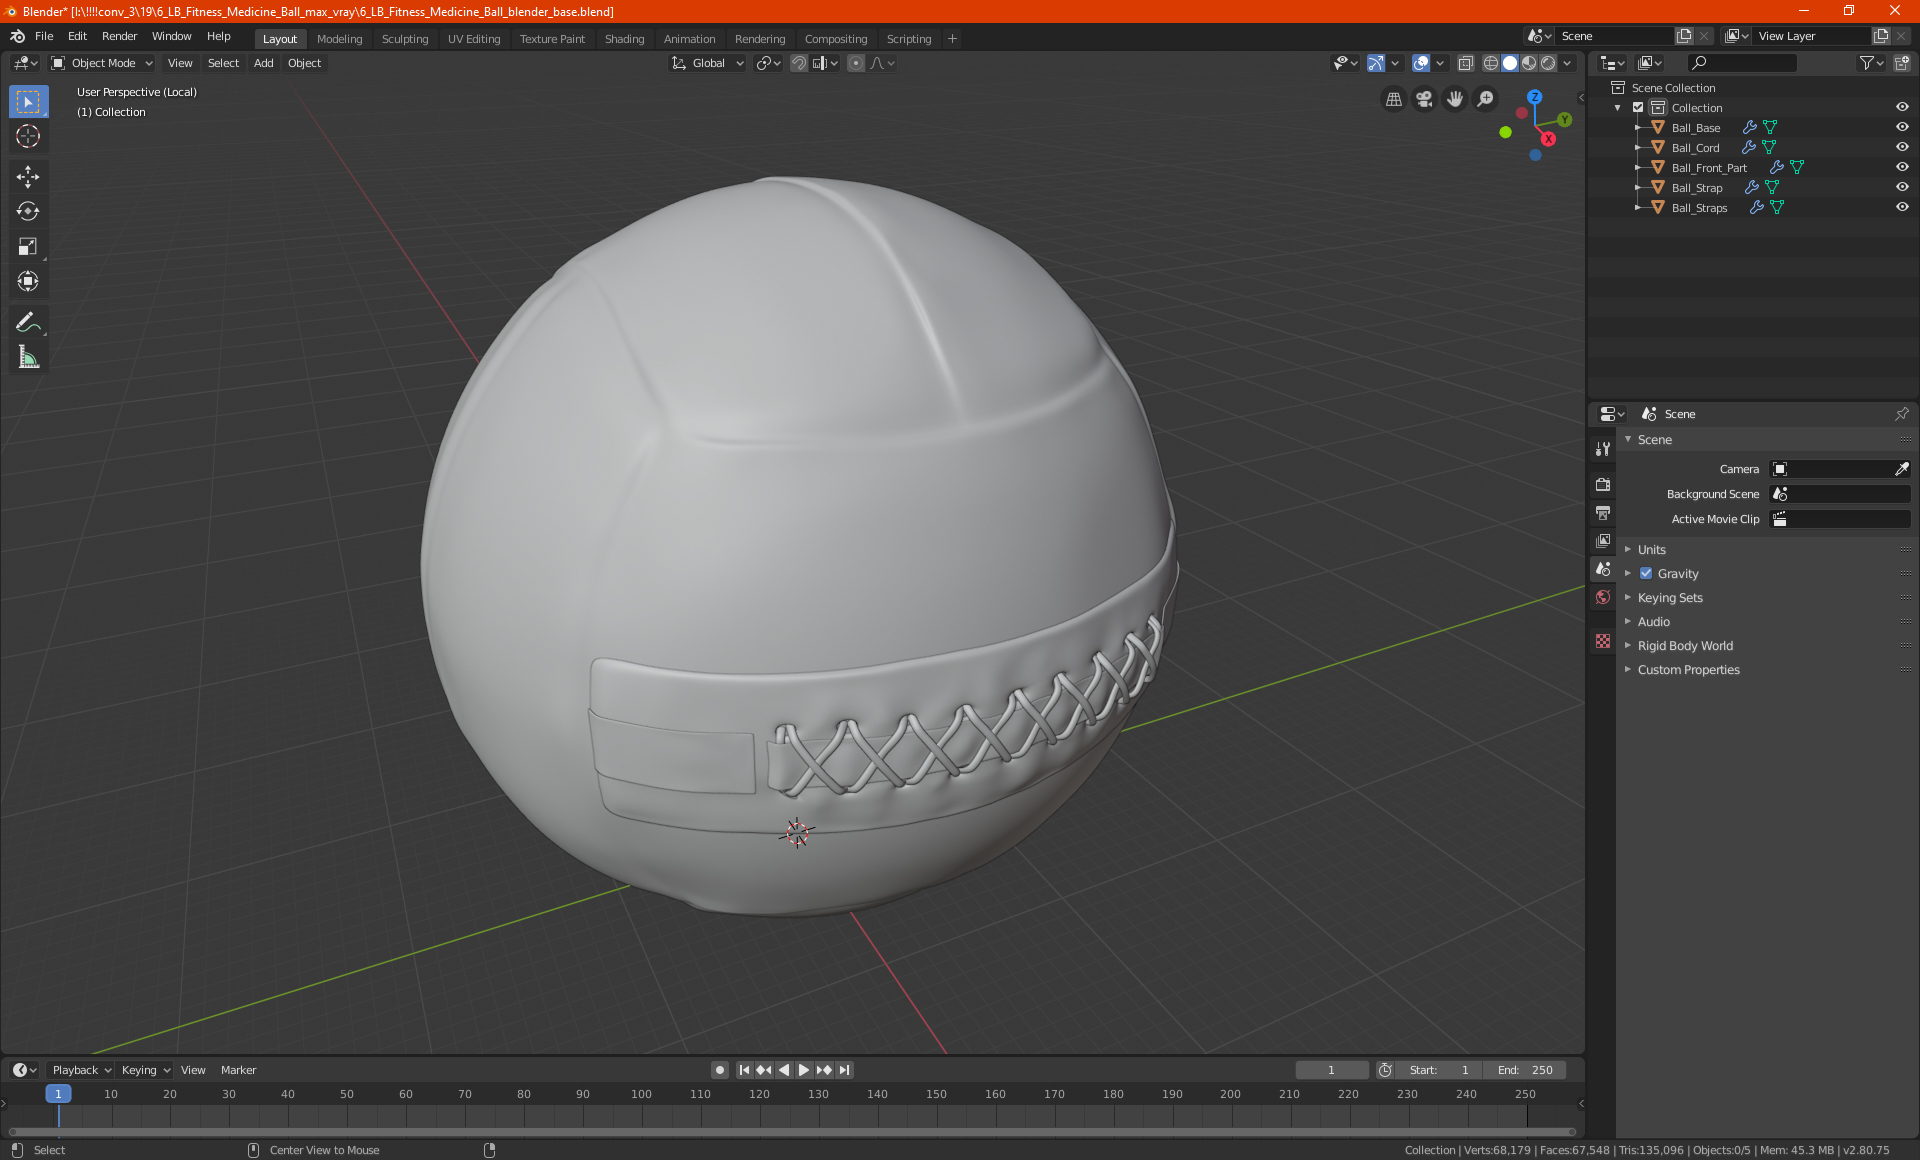Image resolution: width=1920 pixels, height=1160 pixels.
Task: Activate the Scale tool
Action: 27,246
